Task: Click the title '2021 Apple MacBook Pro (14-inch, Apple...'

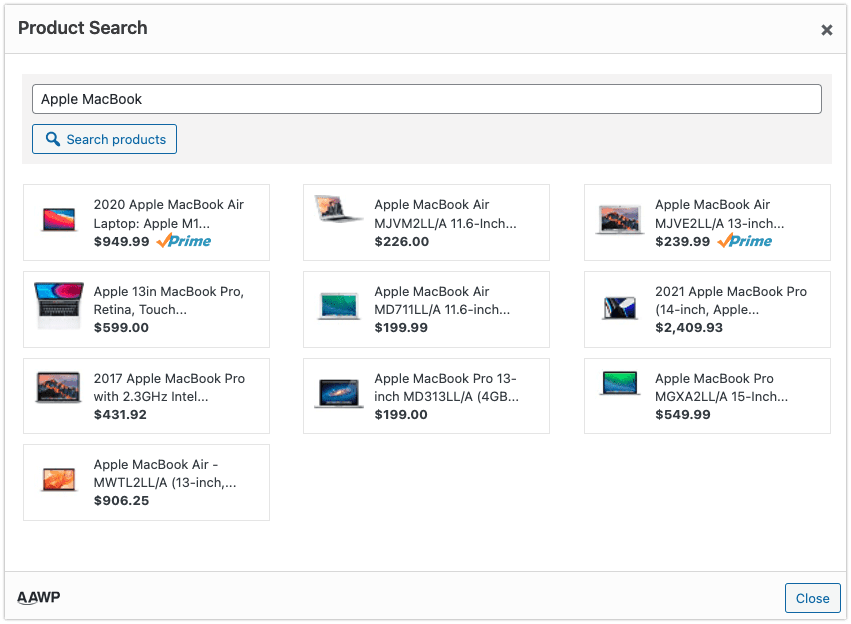Action: [x=731, y=300]
